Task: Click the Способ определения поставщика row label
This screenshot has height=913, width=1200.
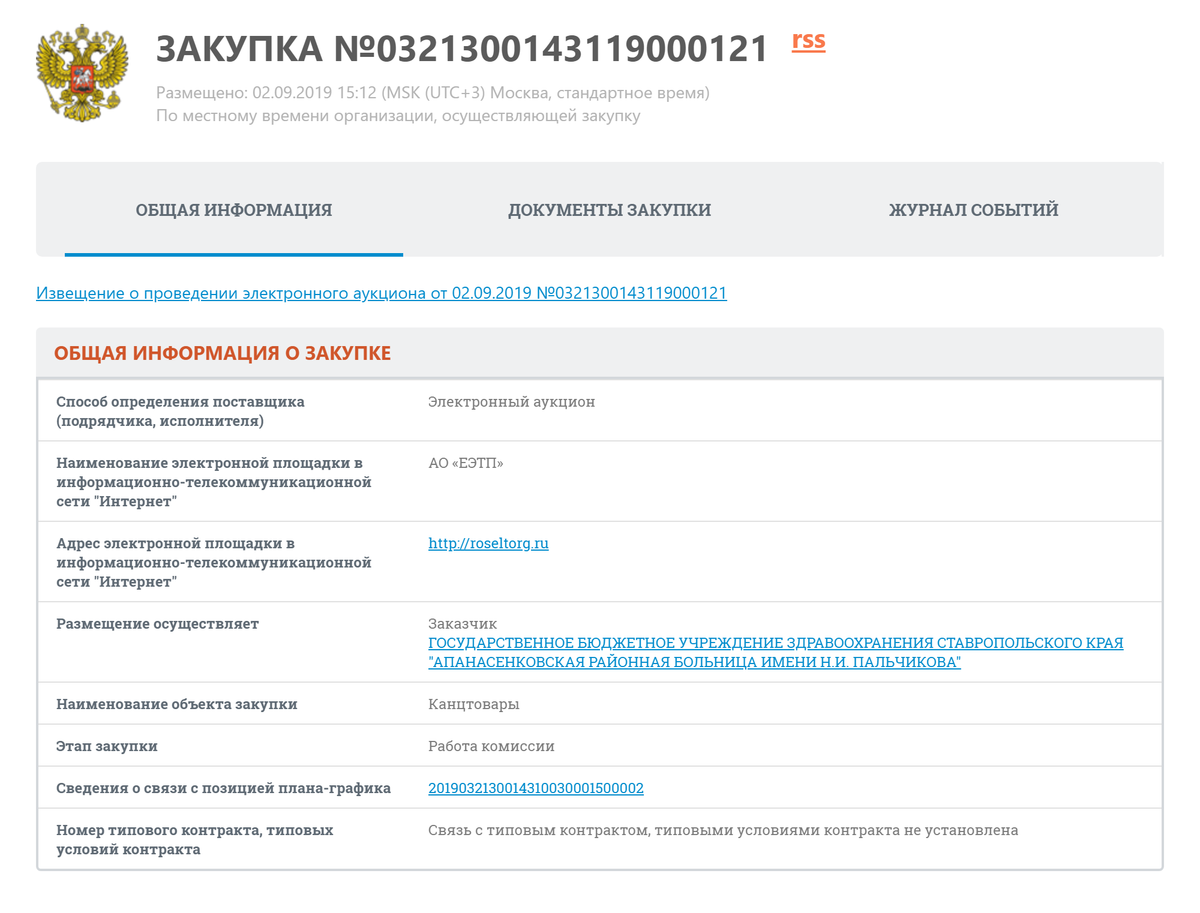Action: pos(180,411)
